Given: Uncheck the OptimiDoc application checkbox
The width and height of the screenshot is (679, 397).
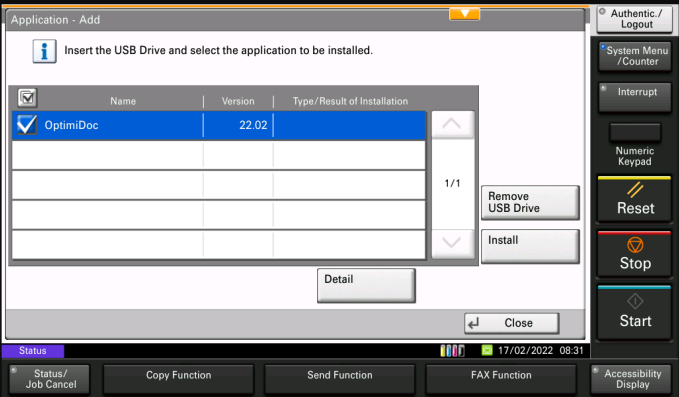Looking at the screenshot, I should coord(26,125).
